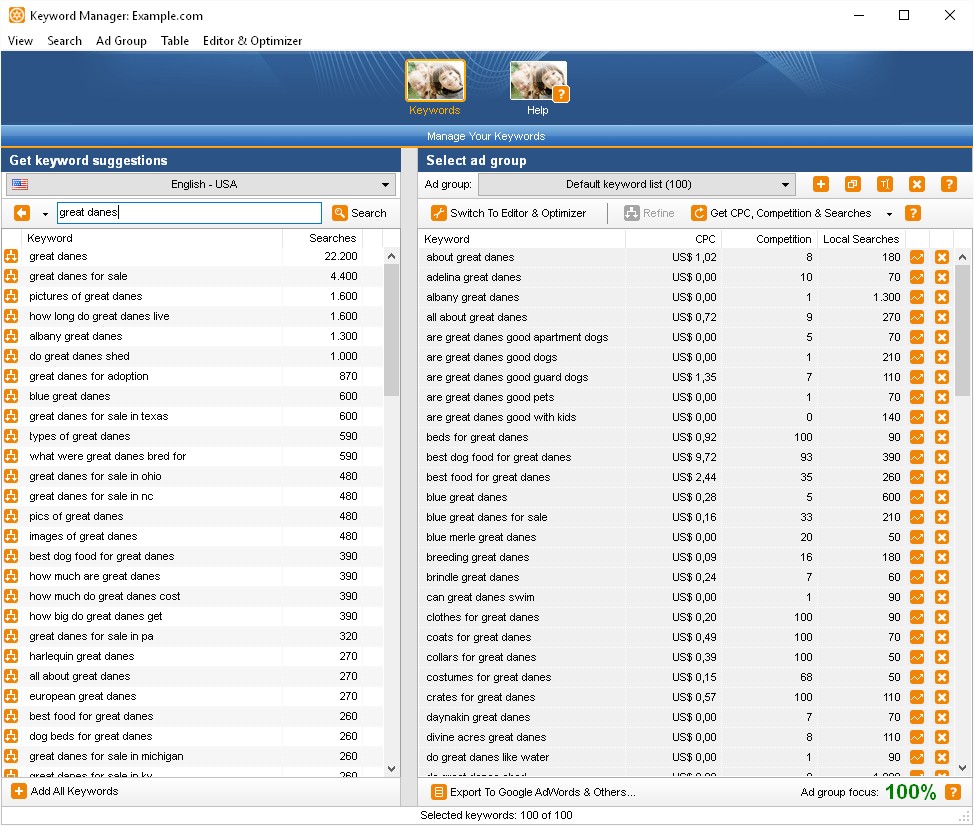Image resolution: width=974 pixels, height=826 pixels.
Task: Open the Ad Group menu
Action: (x=121, y=41)
